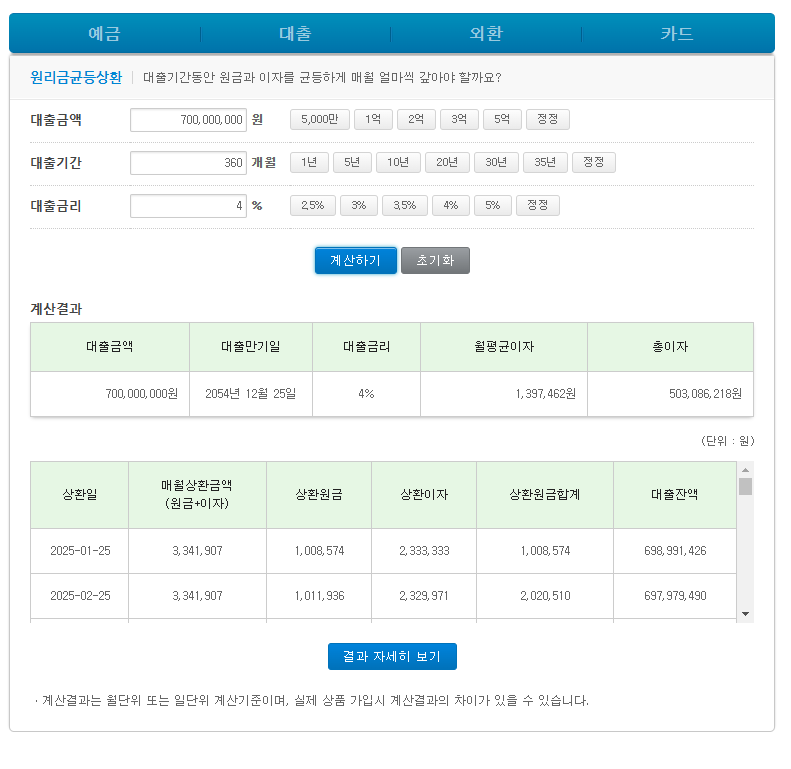Viewport: 791px width, 769px height.
Task: Click the 매월상환금액 column header
Action: 197,495
